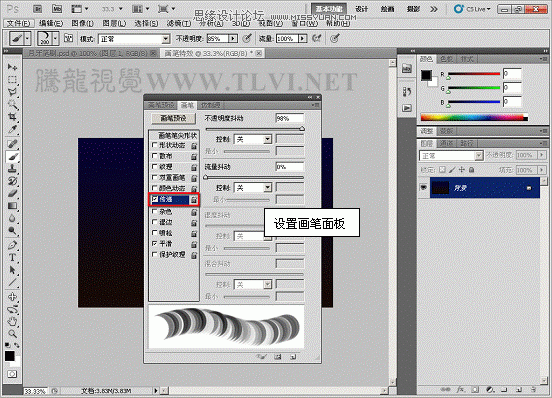The image size is (552, 398).
Task: Select the Clone Stamp tool
Action: click(x=12, y=169)
